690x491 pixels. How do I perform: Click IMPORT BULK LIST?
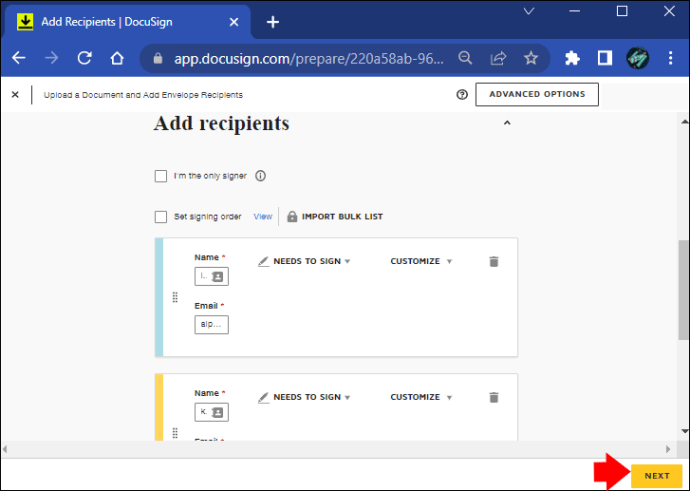[342, 216]
